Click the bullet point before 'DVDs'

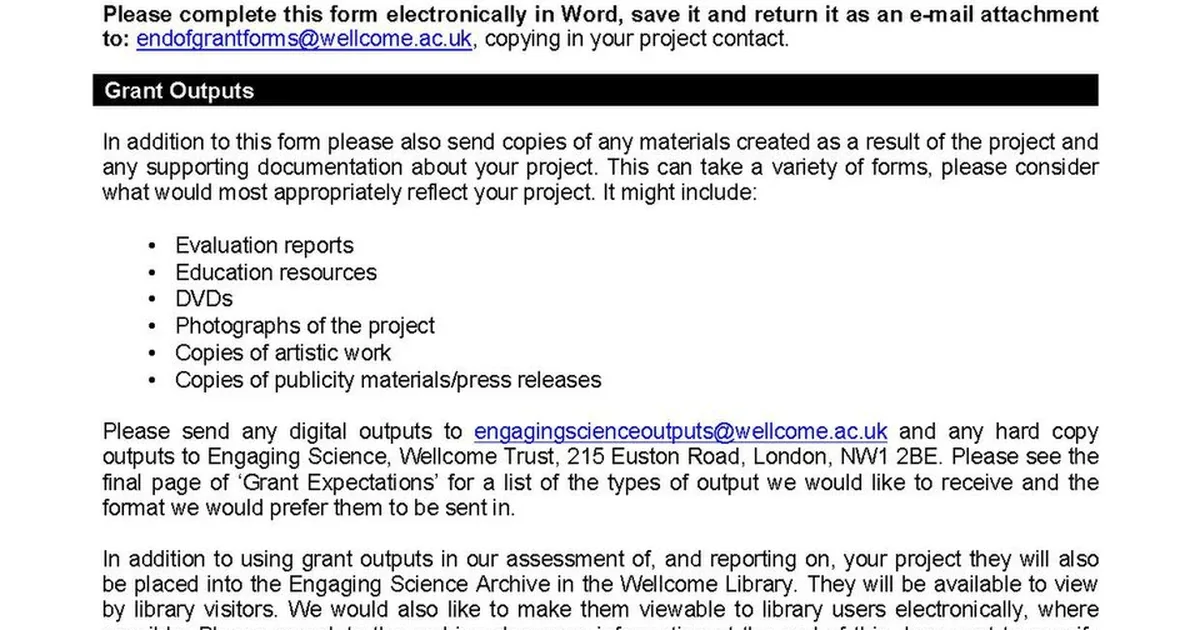click(151, 299)
